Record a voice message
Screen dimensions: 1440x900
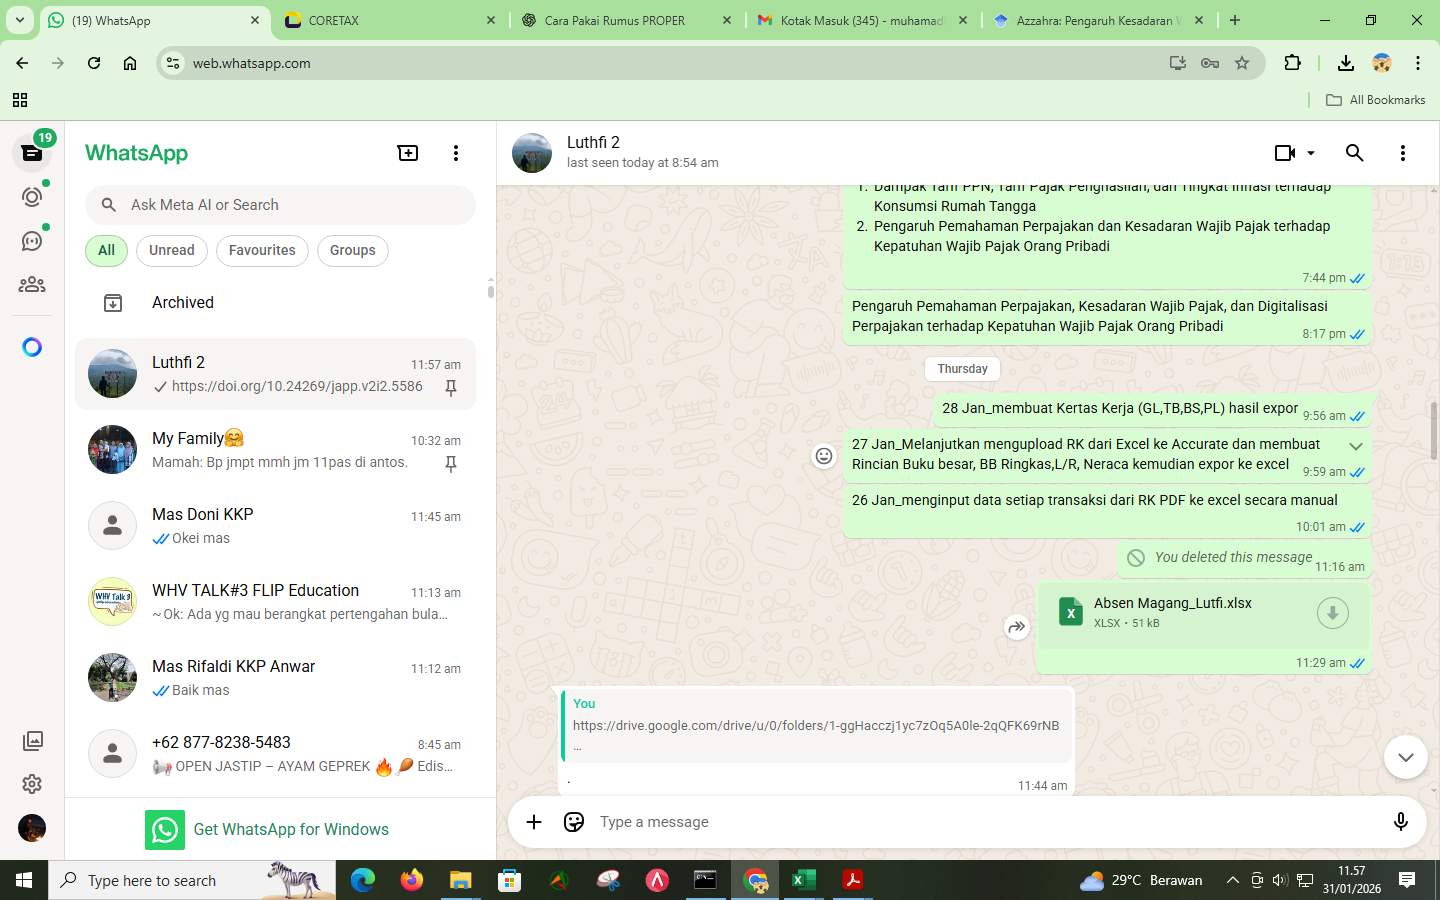[x=1400, y=821]
